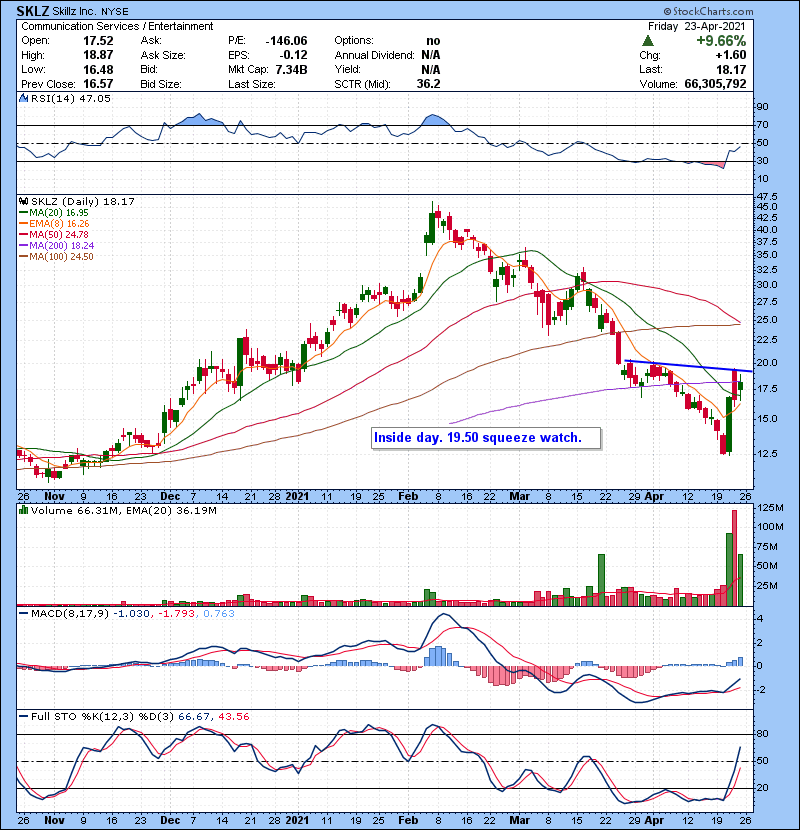Click the Skillz Inc. company name
Image resolution: width=800 pixels, height=830 pixels.
[77, 11]
